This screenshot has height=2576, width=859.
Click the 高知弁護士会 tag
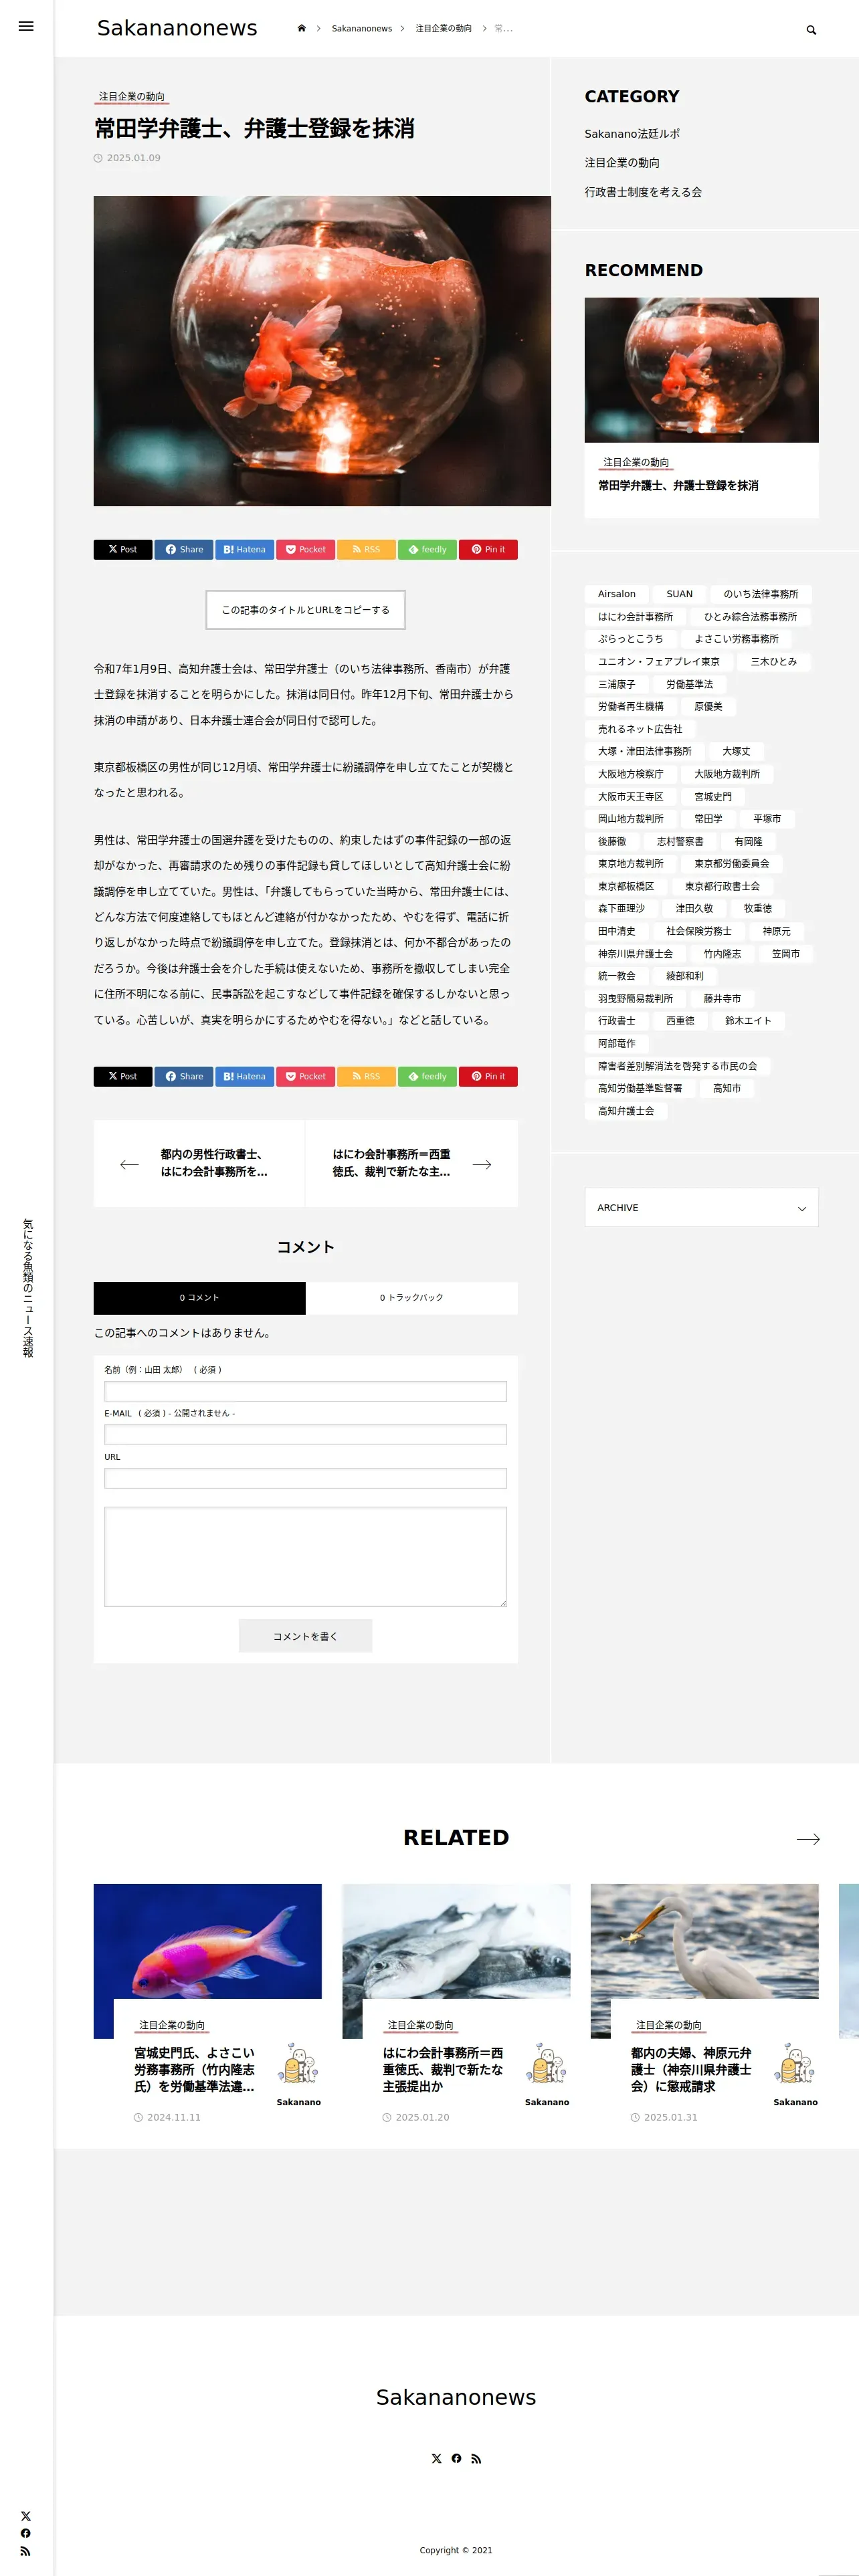[626, 1110]
